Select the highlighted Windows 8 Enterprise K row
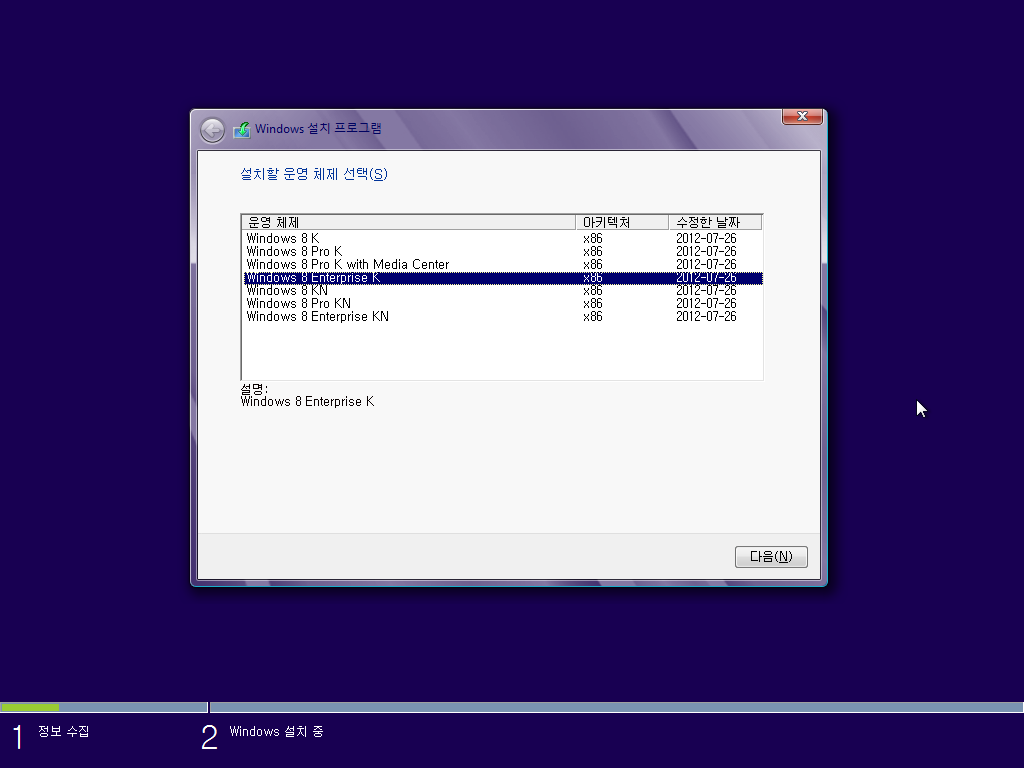Image resolution: width=1024 pixels, height=768 pixels. 502,278
